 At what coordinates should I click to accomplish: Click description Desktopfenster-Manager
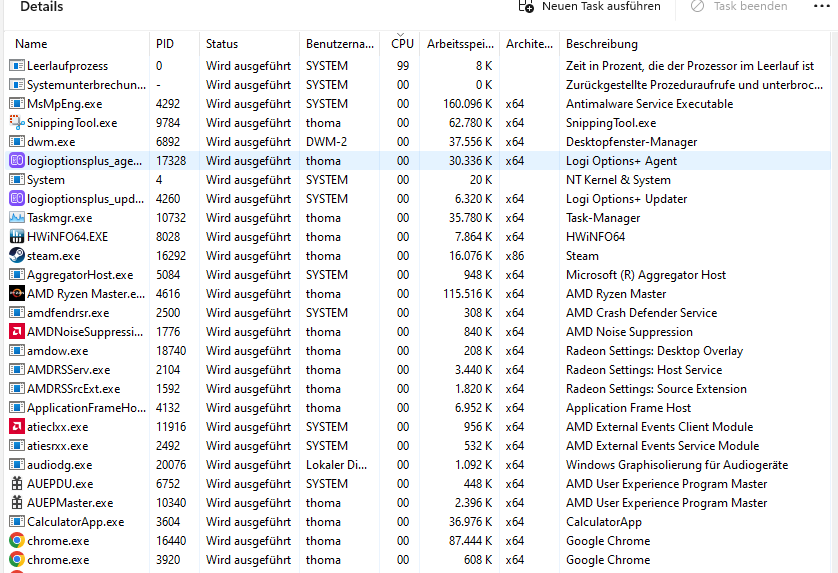632,142
